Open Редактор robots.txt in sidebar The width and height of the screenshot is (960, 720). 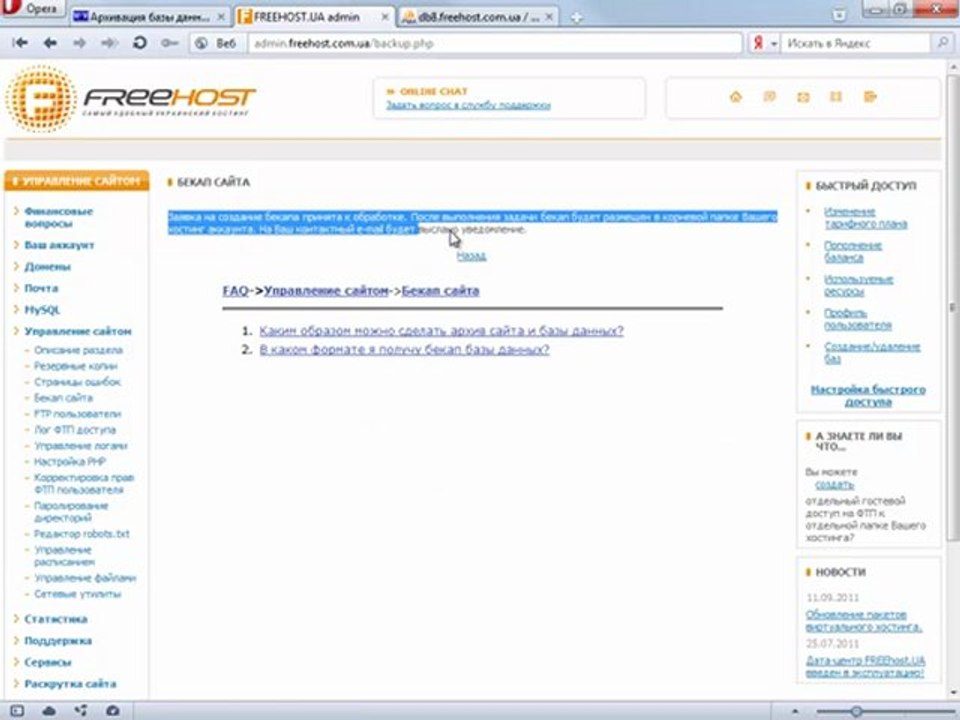[81, 534]
